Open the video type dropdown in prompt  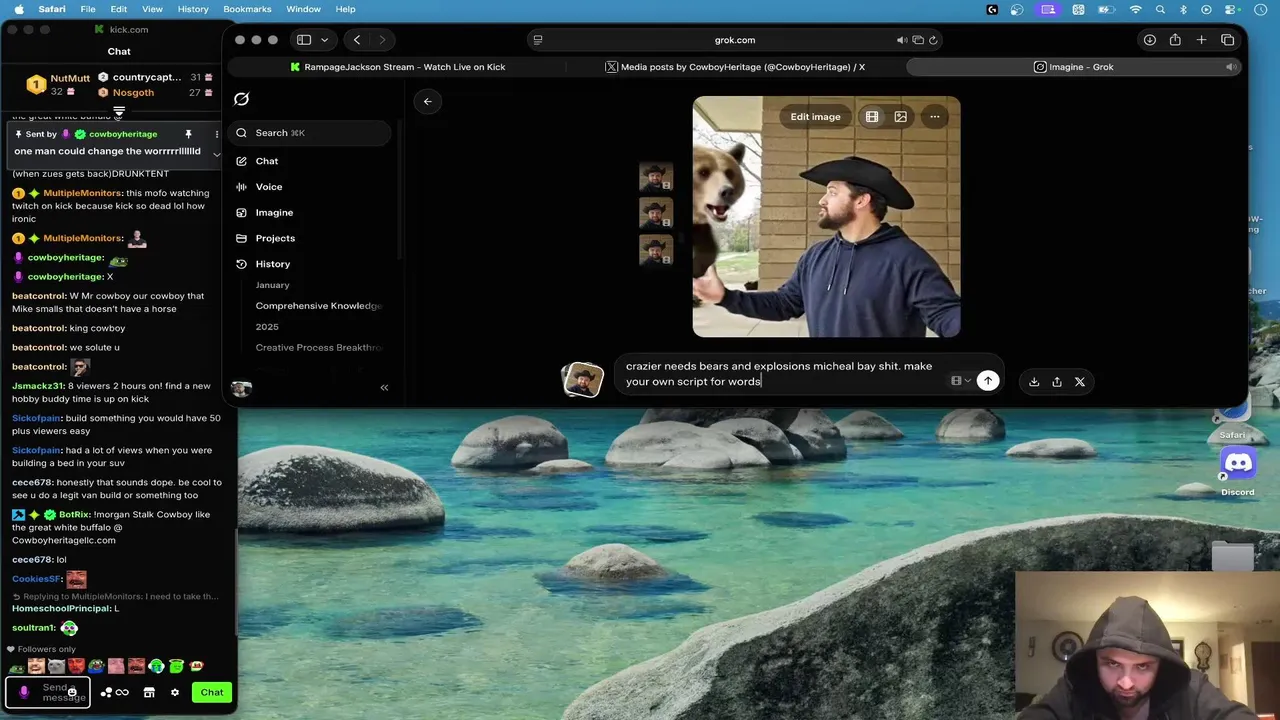[x=961, y=381]
